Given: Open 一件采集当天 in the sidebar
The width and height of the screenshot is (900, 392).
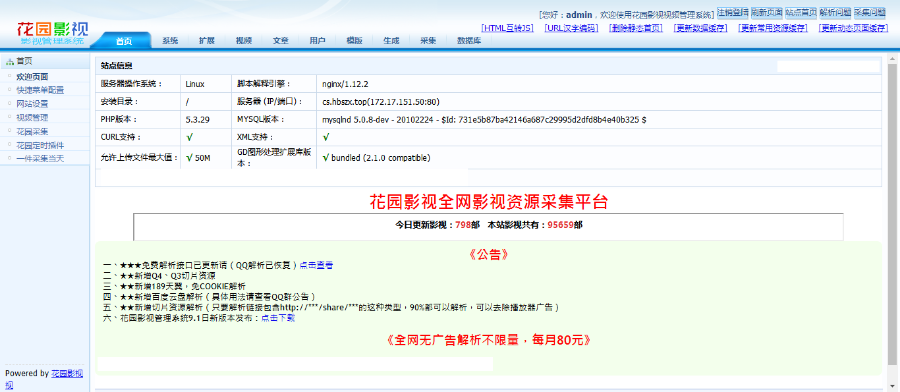Looking at the screenshot, I should pos(40,158).
